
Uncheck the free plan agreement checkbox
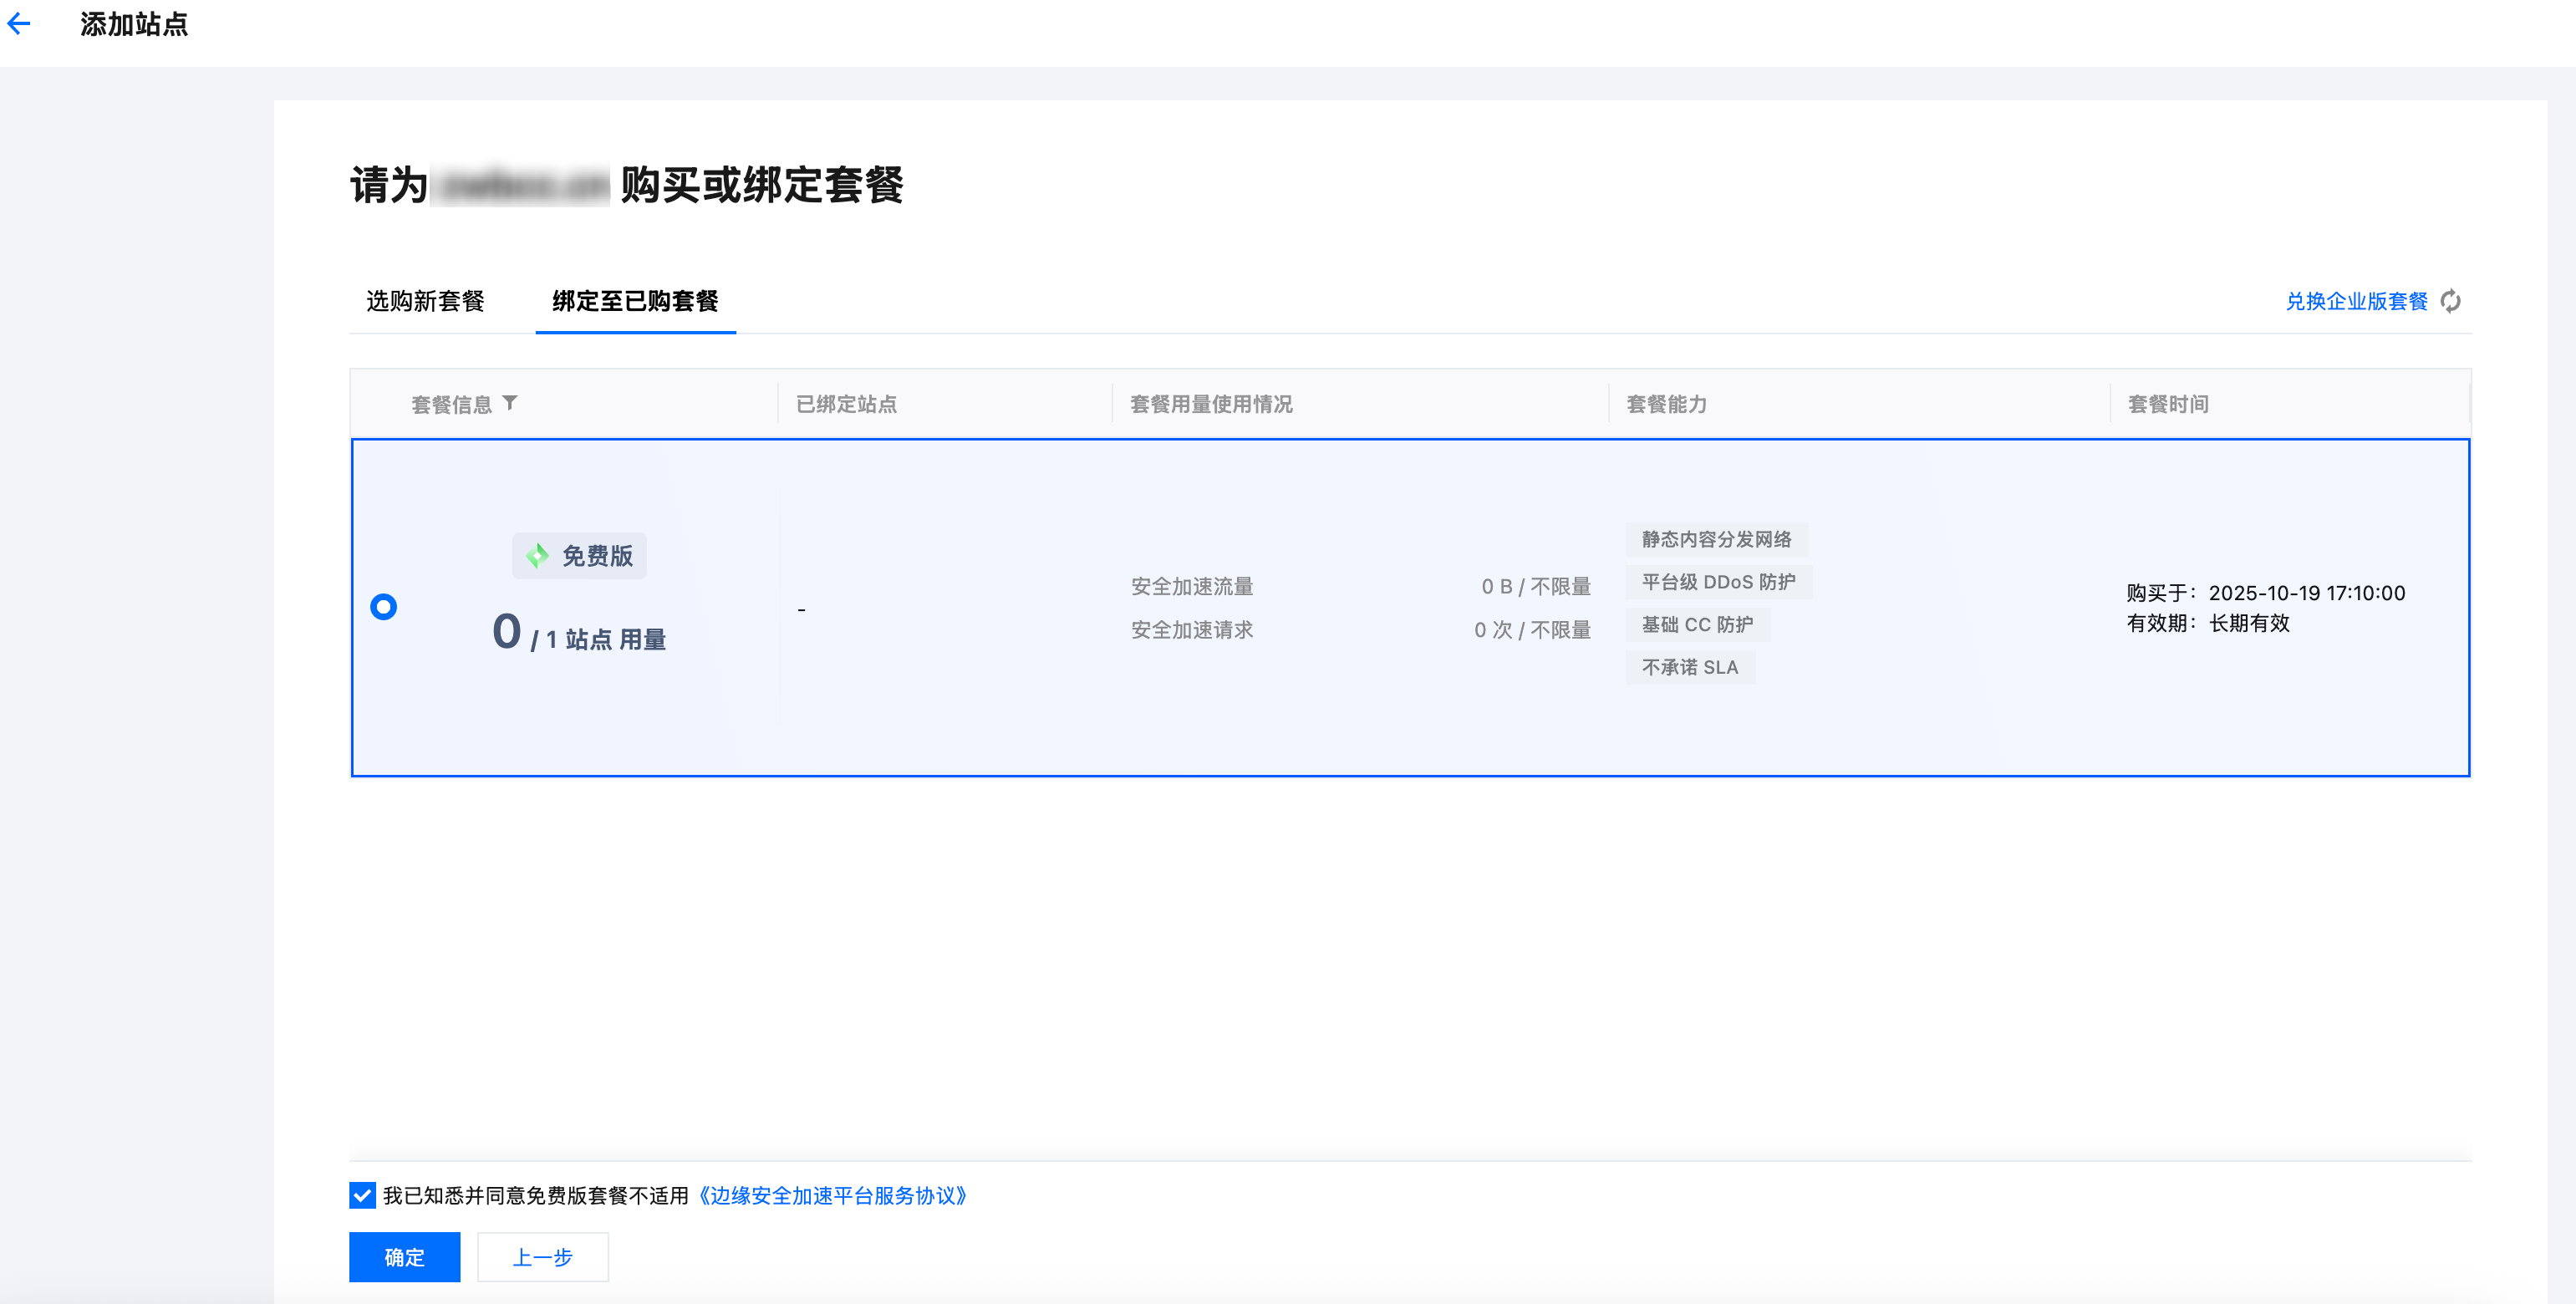(362, 1195)
